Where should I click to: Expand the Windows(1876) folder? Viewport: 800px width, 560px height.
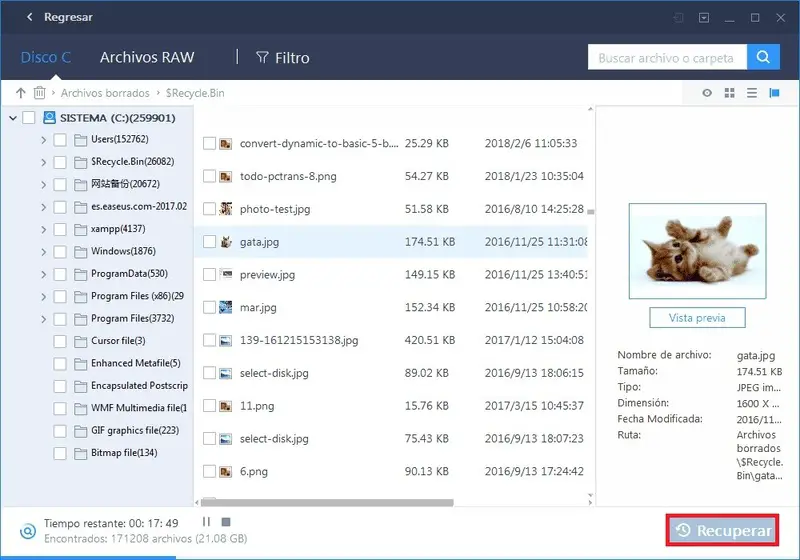click(x=43, y=252)
